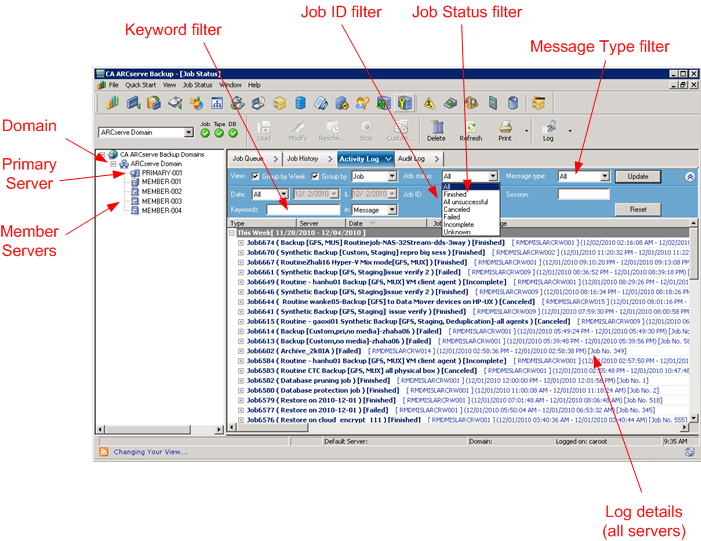Screen dimensions: 701x541
Task: Click the Print toolbar button
Action: [505, 131]
